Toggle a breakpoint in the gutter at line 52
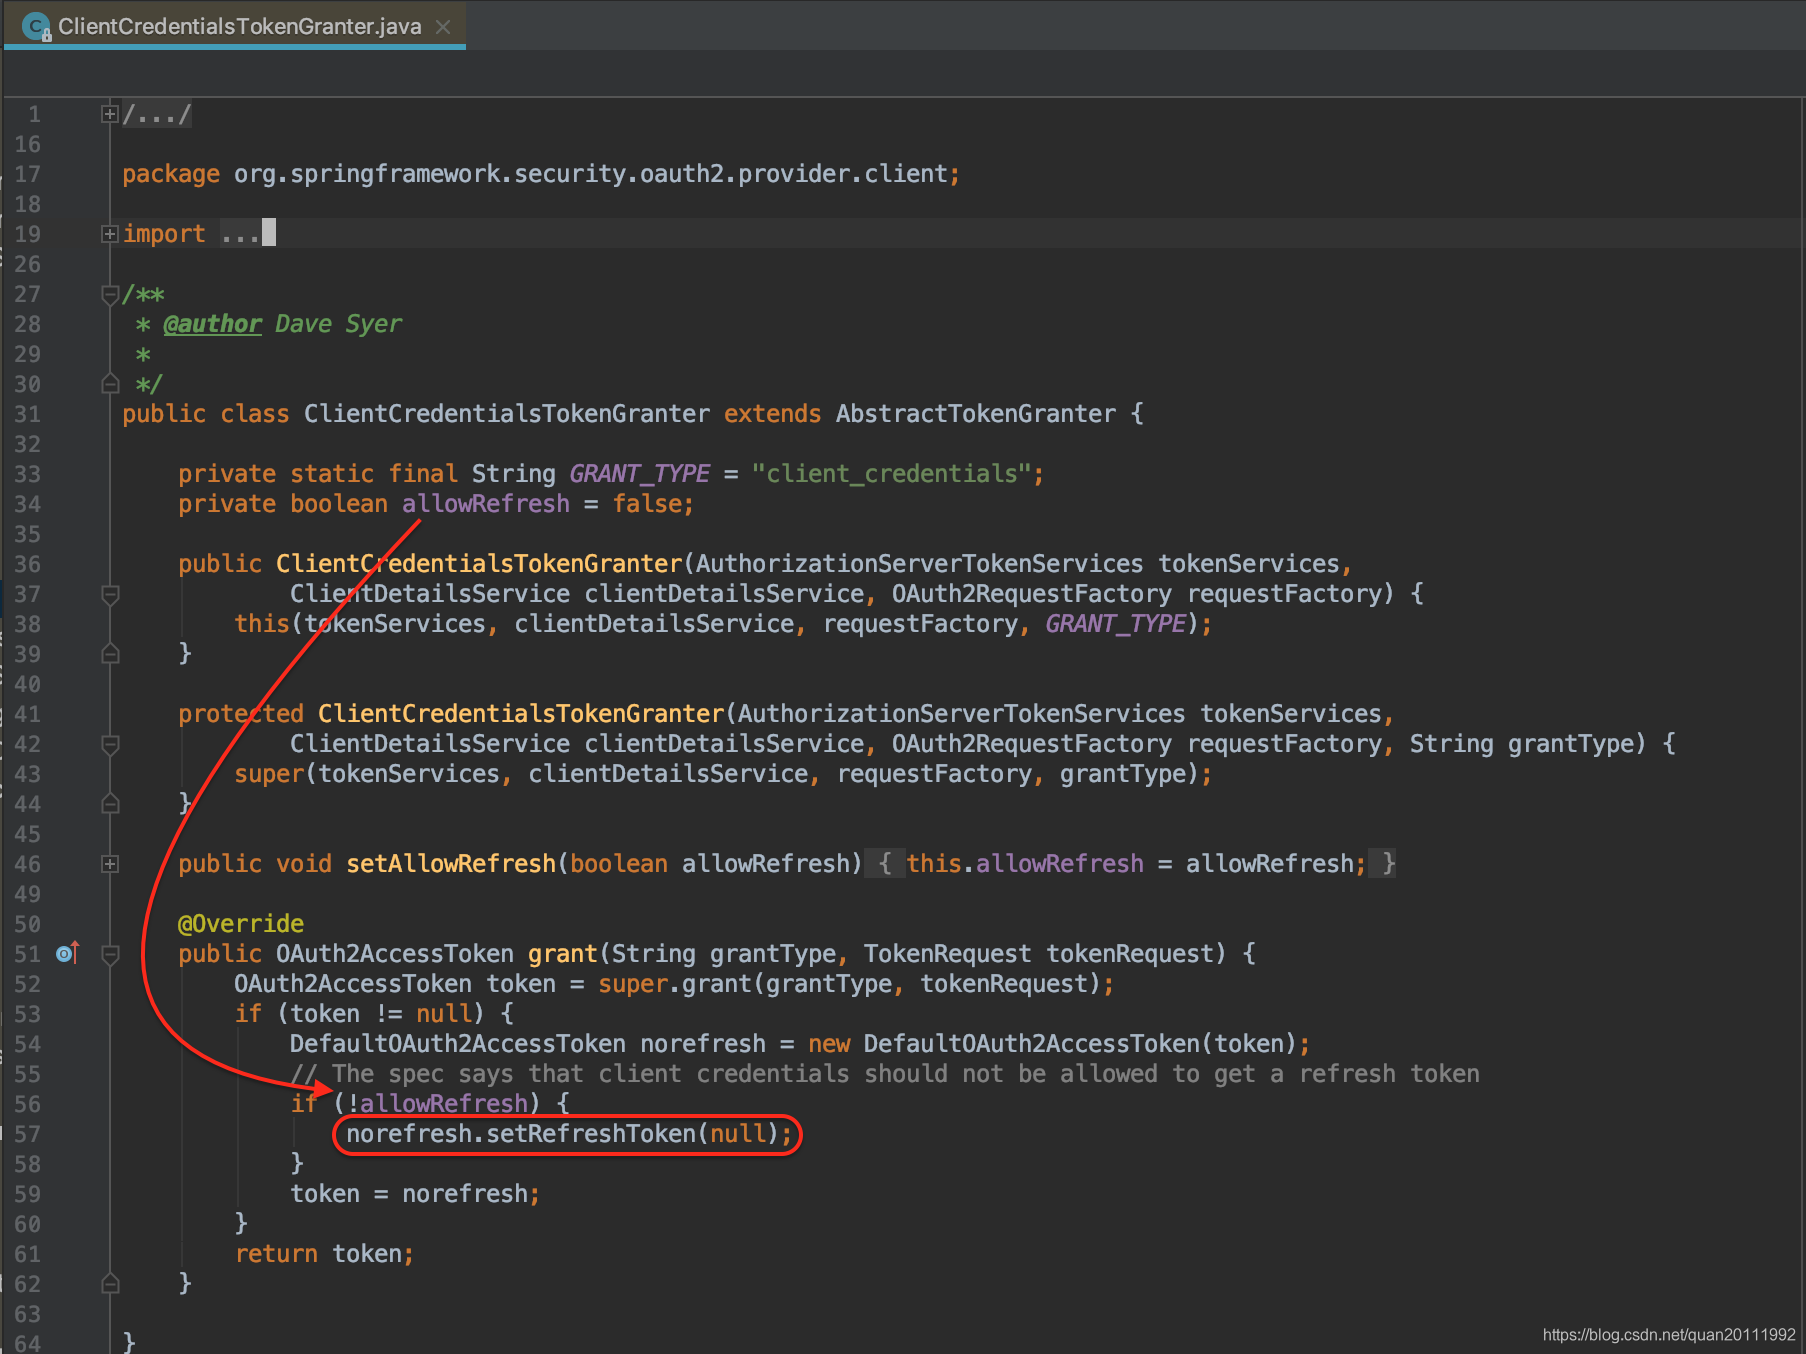 coord(67,984)
